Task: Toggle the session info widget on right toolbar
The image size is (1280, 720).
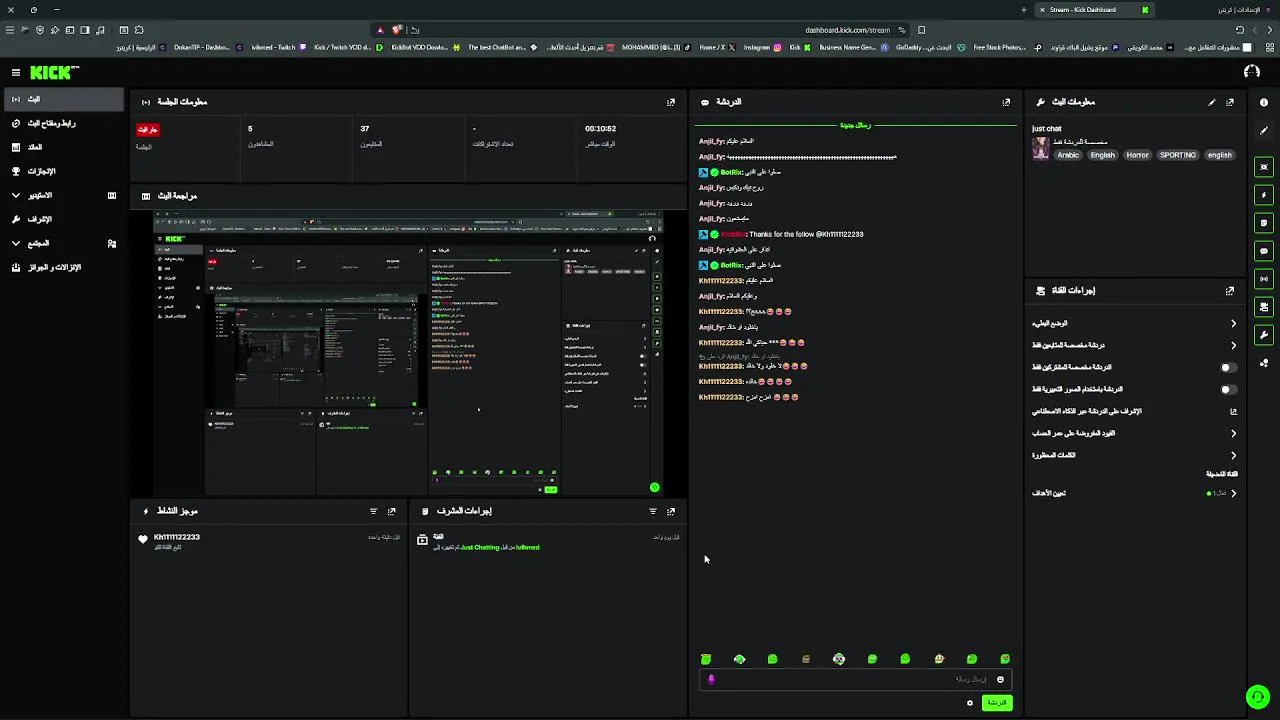Action: 1264,279
